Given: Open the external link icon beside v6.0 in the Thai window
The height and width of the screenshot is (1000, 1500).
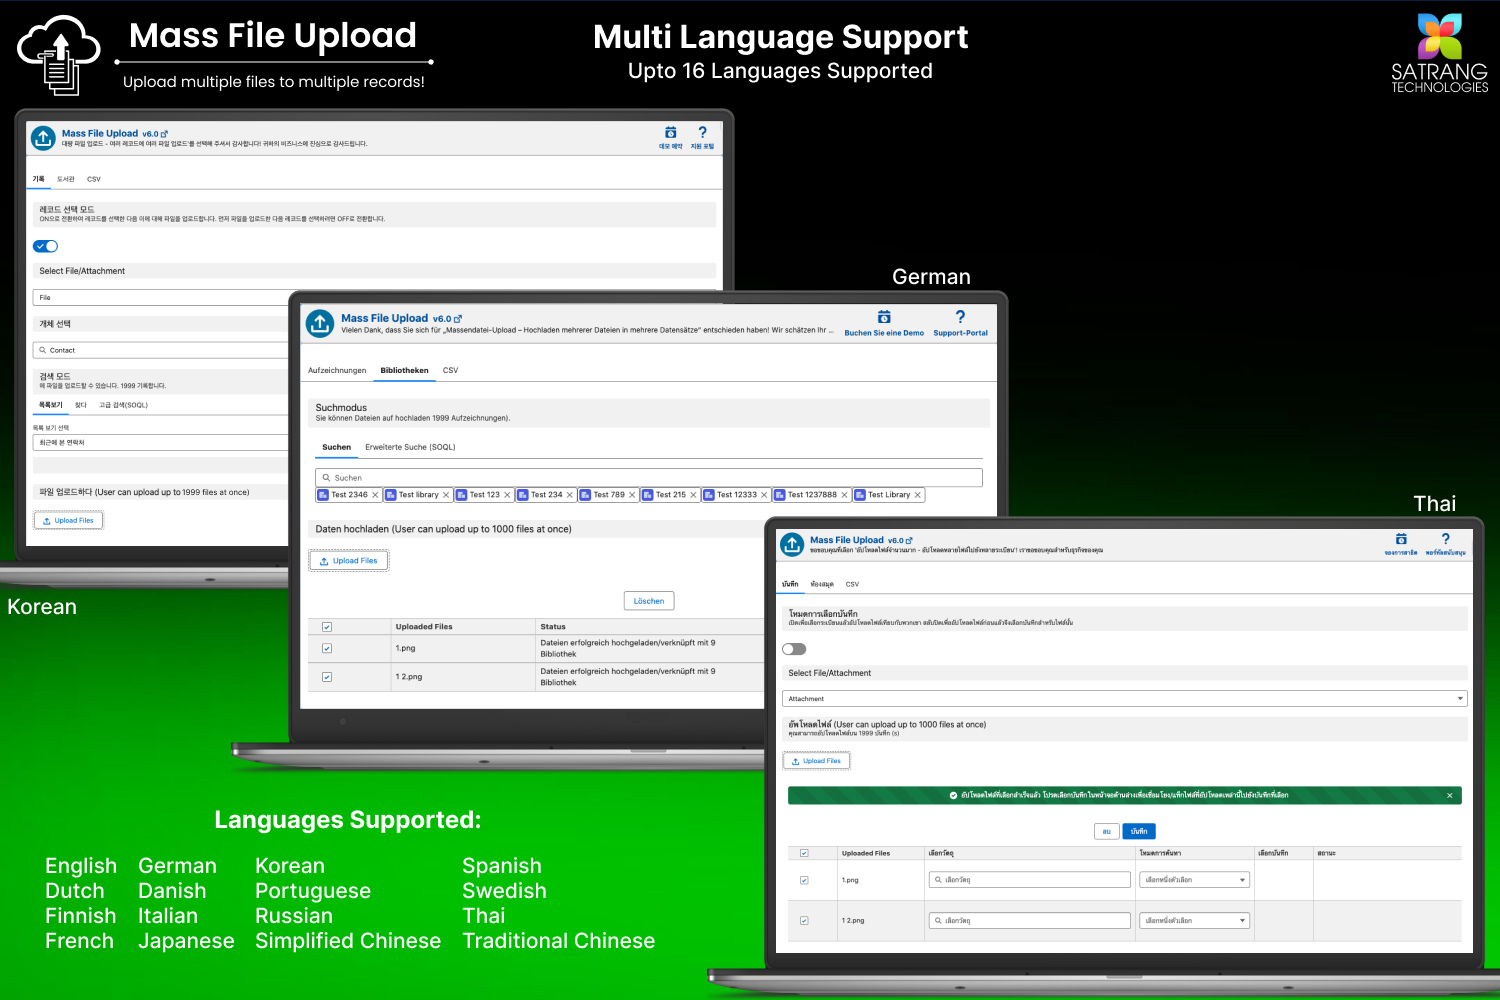Looking at the screenshot, I should 909,541.
